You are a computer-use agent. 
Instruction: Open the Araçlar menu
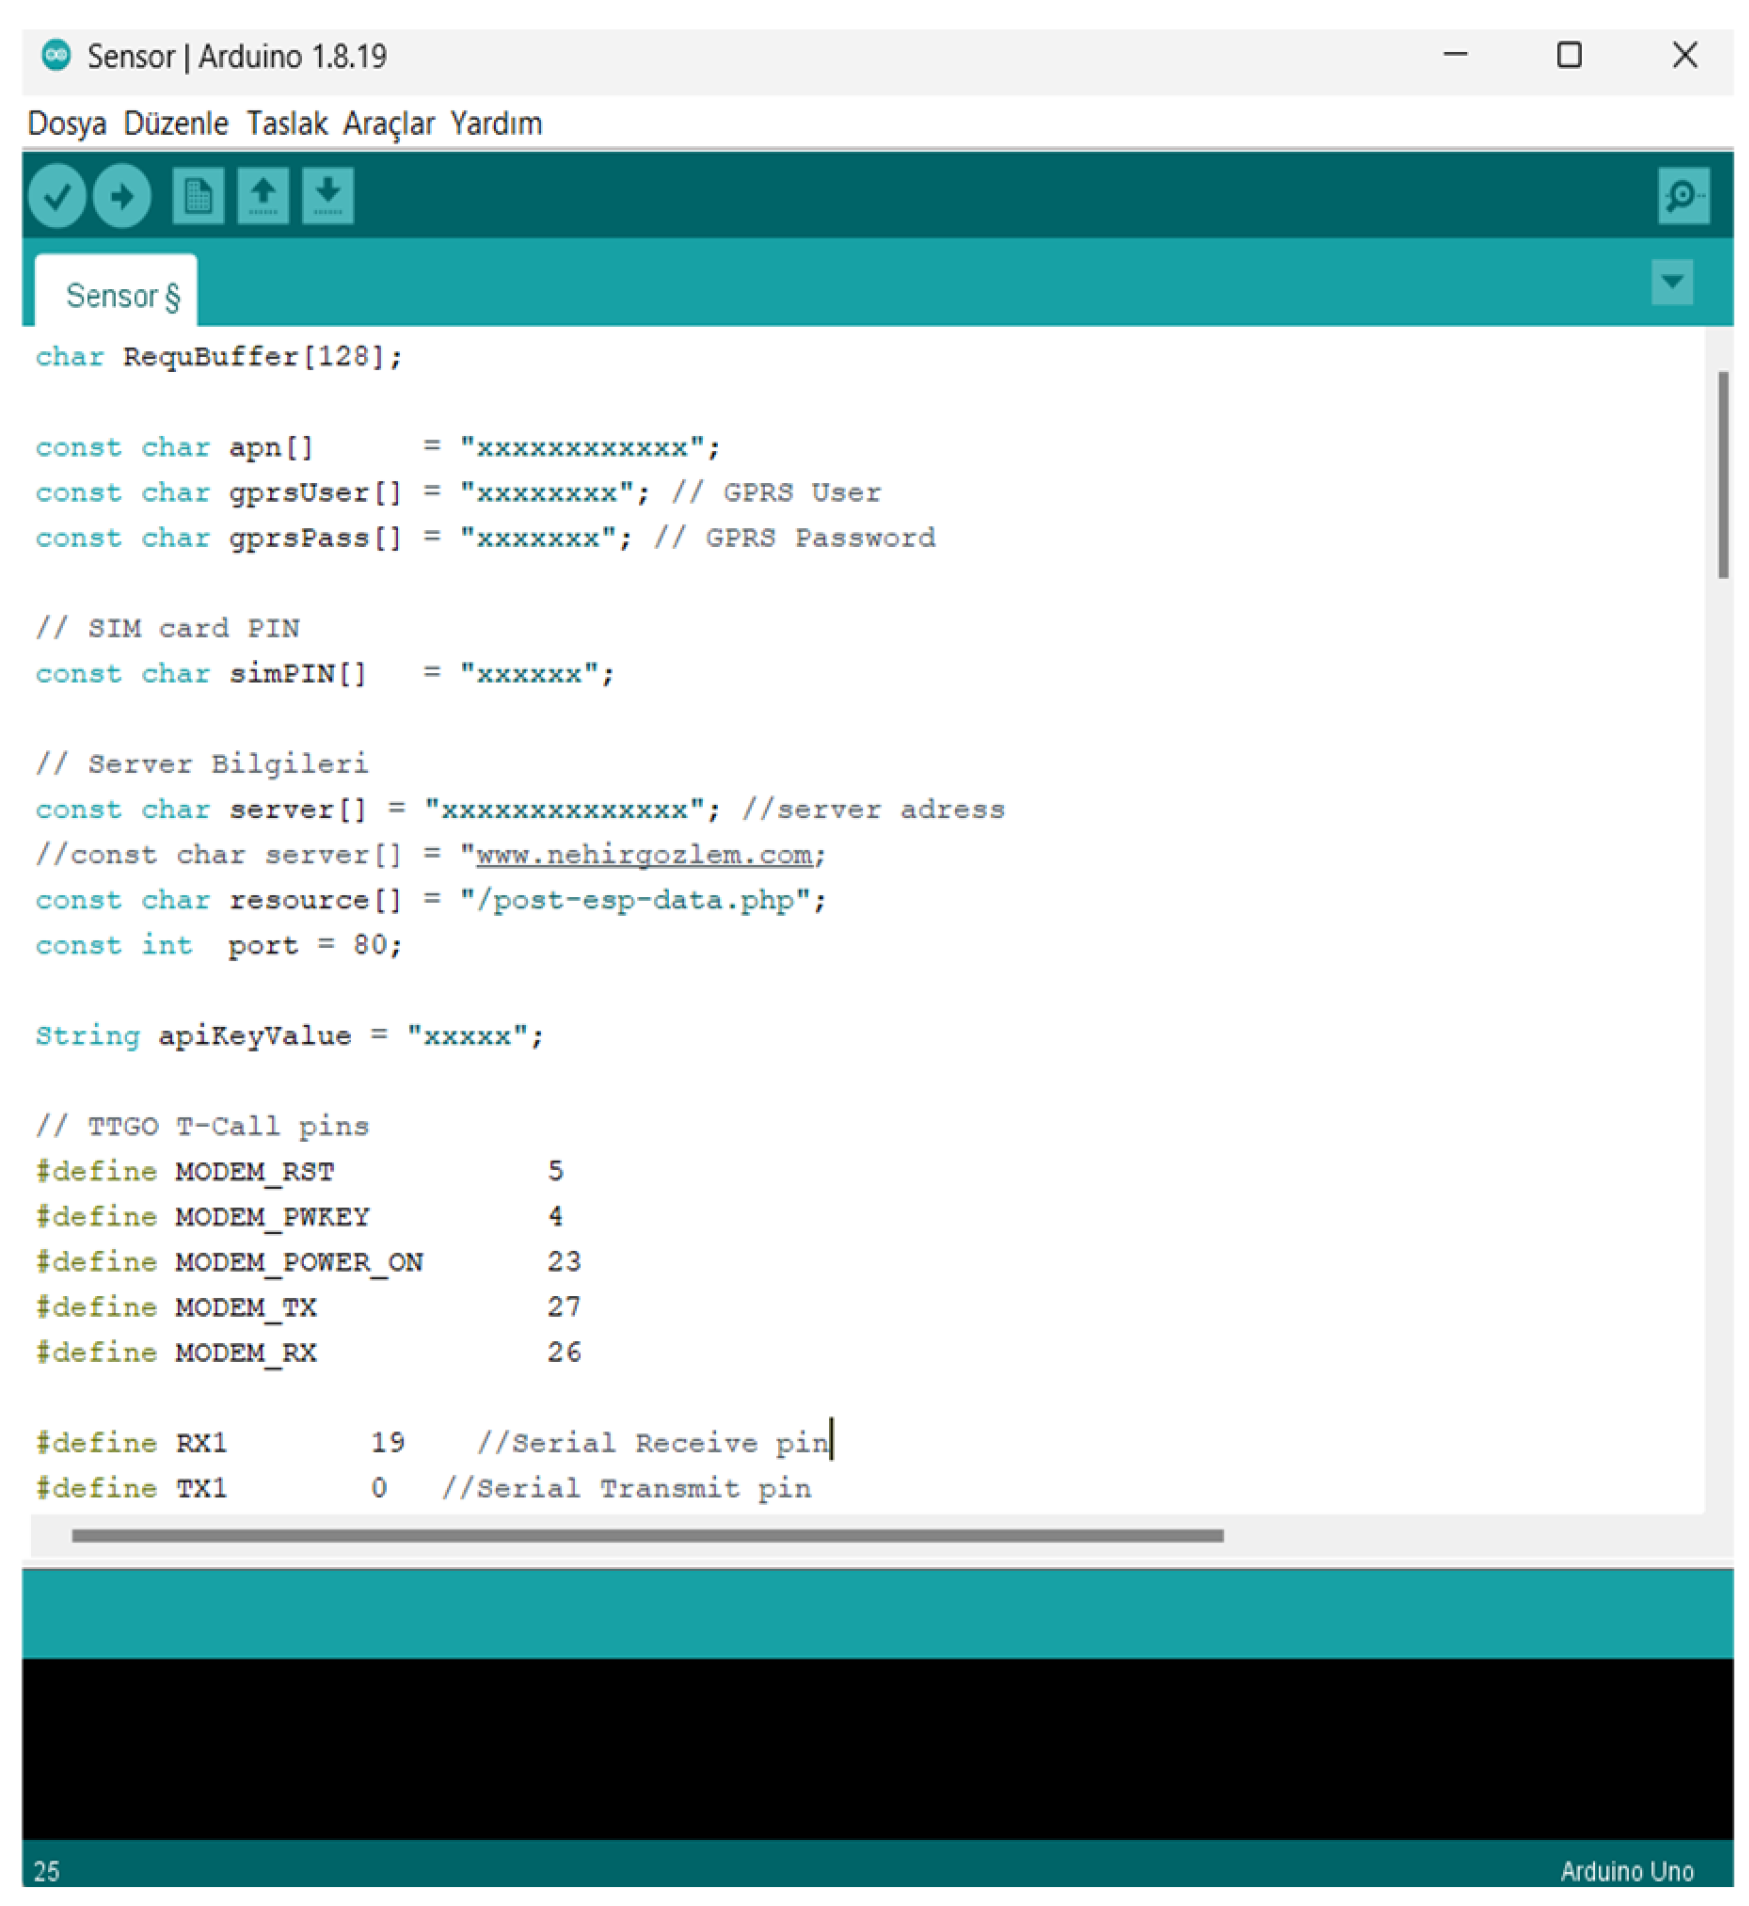click(x=388, y=123)
